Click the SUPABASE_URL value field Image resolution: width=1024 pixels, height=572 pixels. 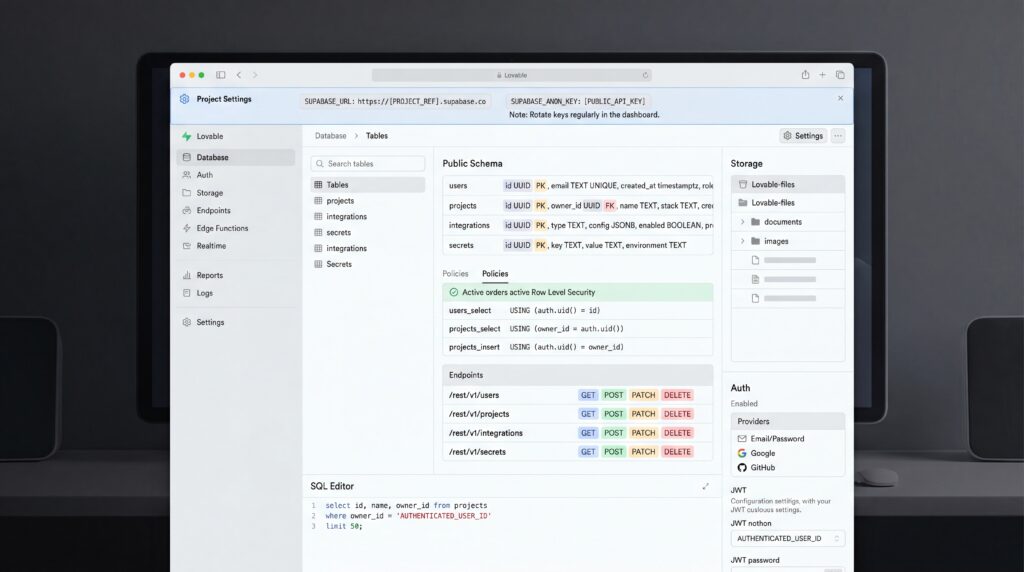click(396, 101)
